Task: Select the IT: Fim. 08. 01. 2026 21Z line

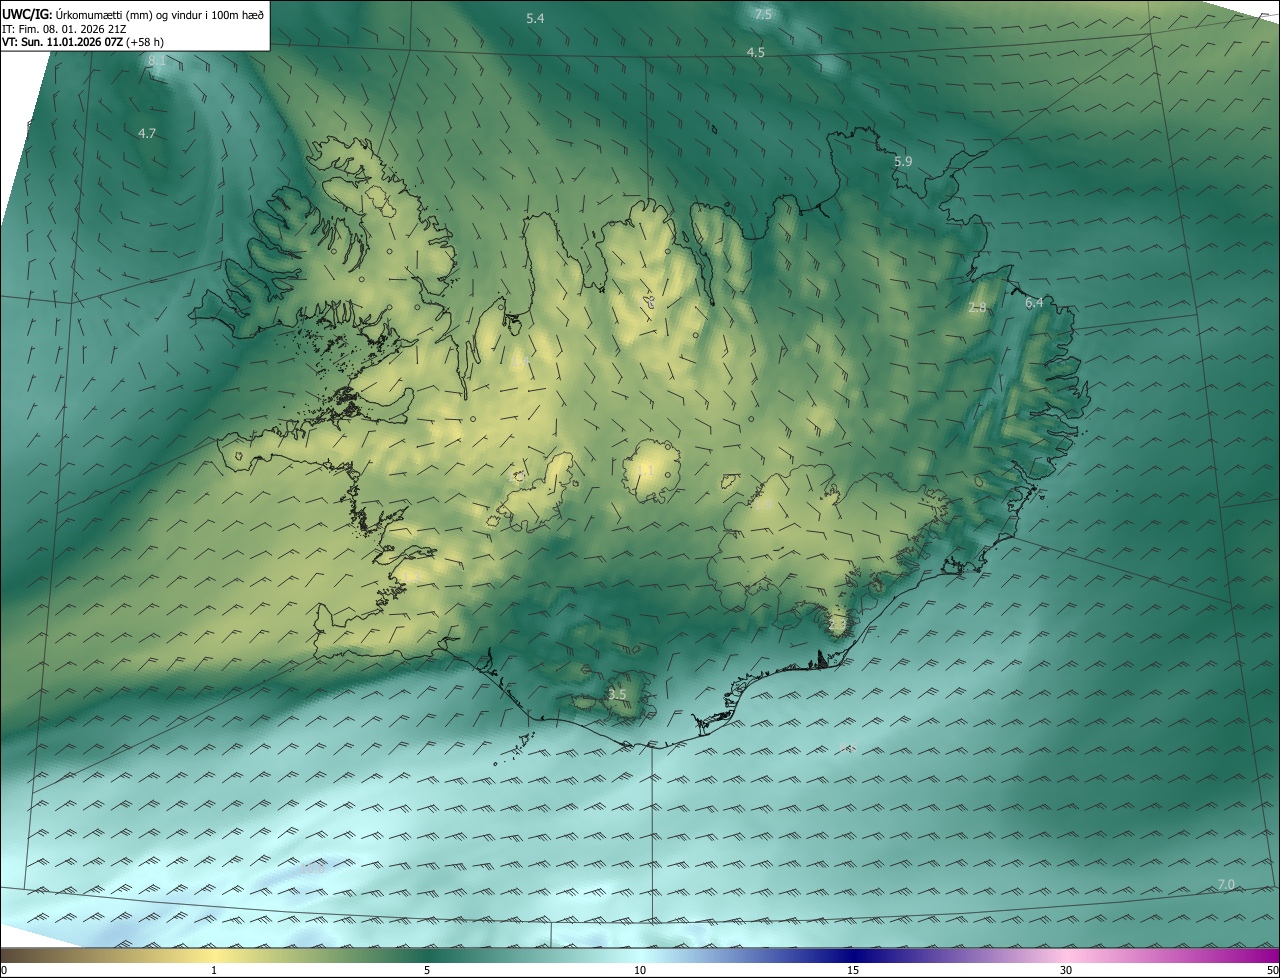Action: pyautogui.click(x=64, y=28)
